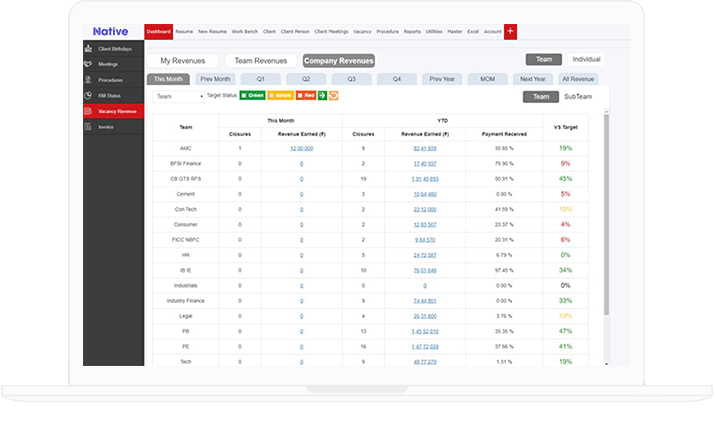
Task: Click the red plus button in the top menu
Action: pos(510,31)
